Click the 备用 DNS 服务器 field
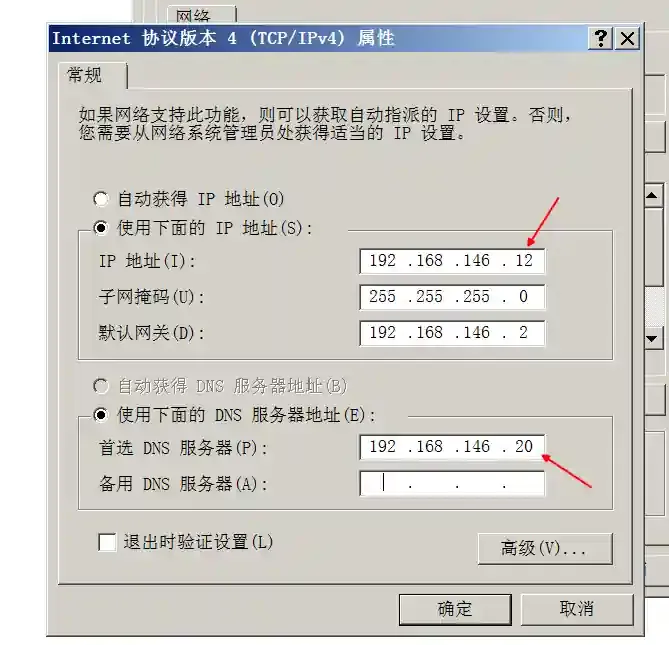The width and height of the screenshot is (669, 645). (452, 483)
